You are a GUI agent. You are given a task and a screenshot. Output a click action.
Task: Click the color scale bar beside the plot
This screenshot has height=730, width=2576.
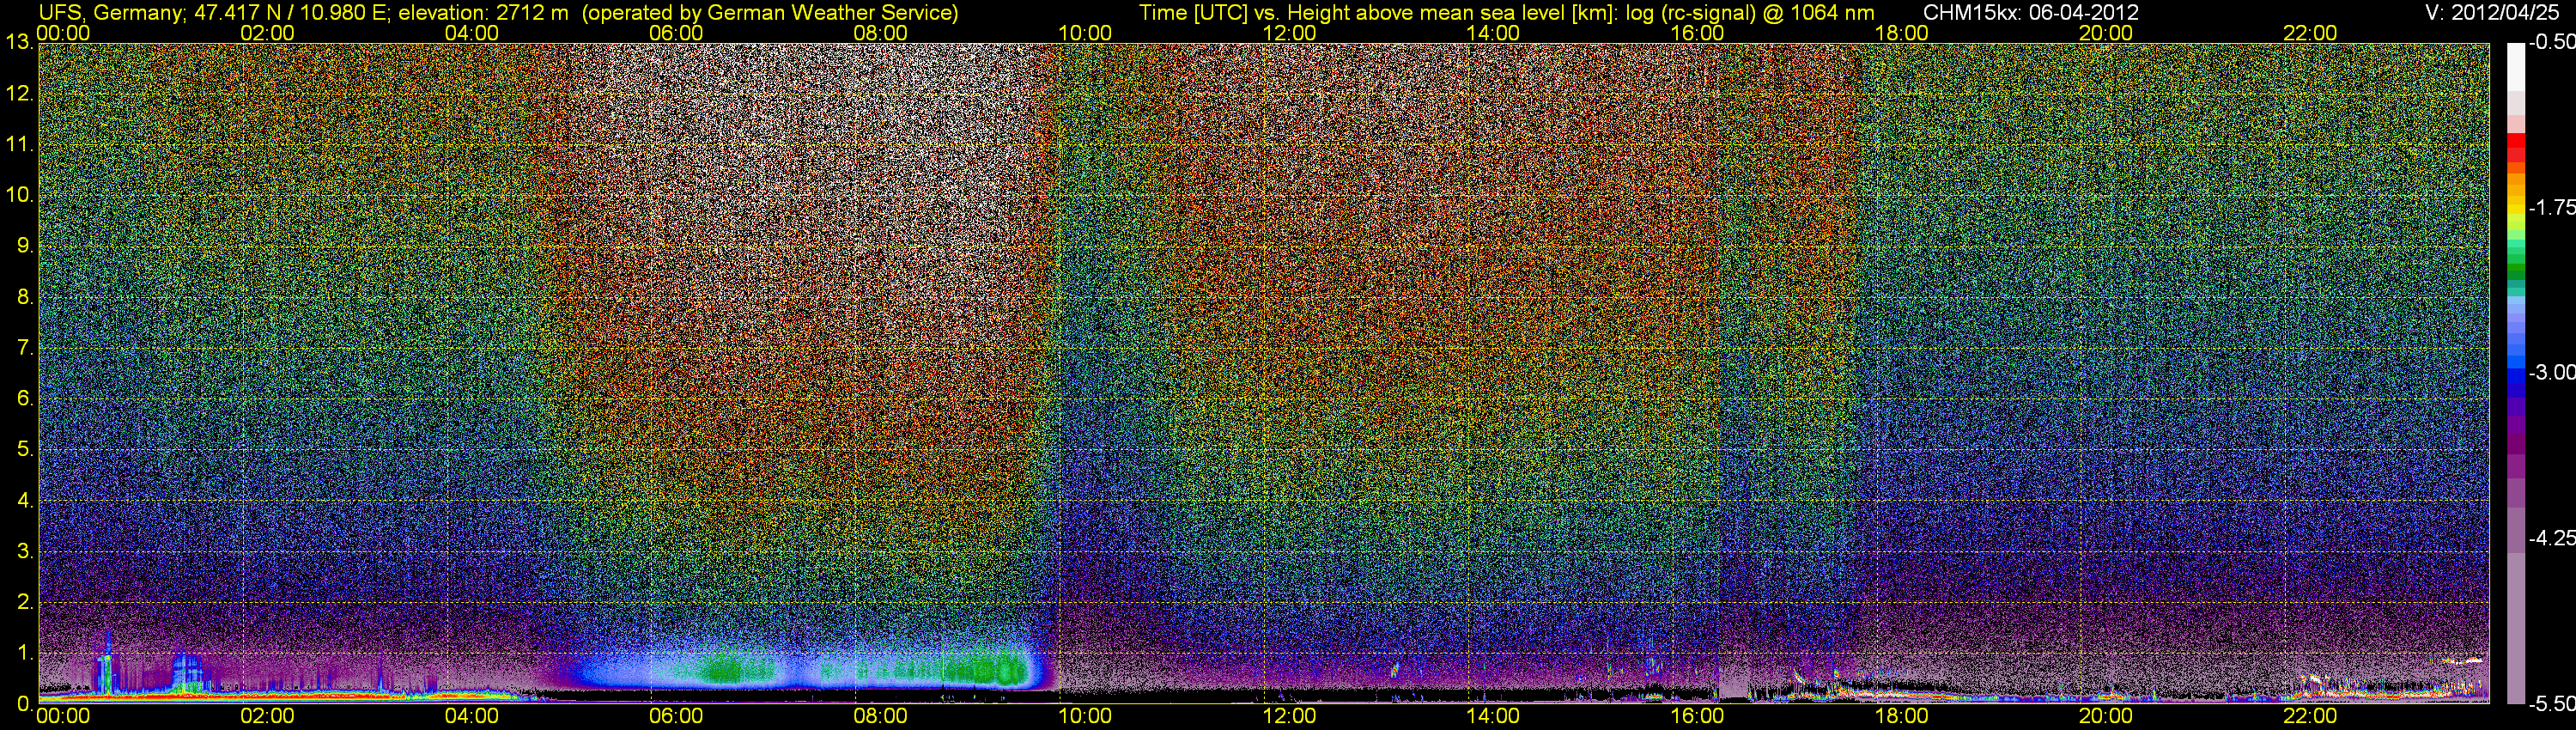click(x=2516, y=373)
